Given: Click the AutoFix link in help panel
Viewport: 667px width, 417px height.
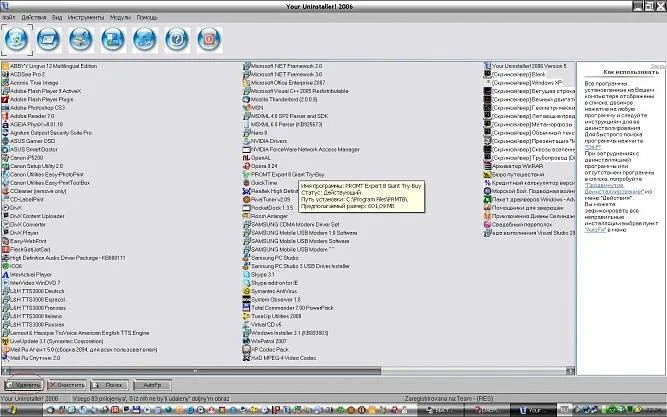Looking at the screenshot, I should [595, 230].
